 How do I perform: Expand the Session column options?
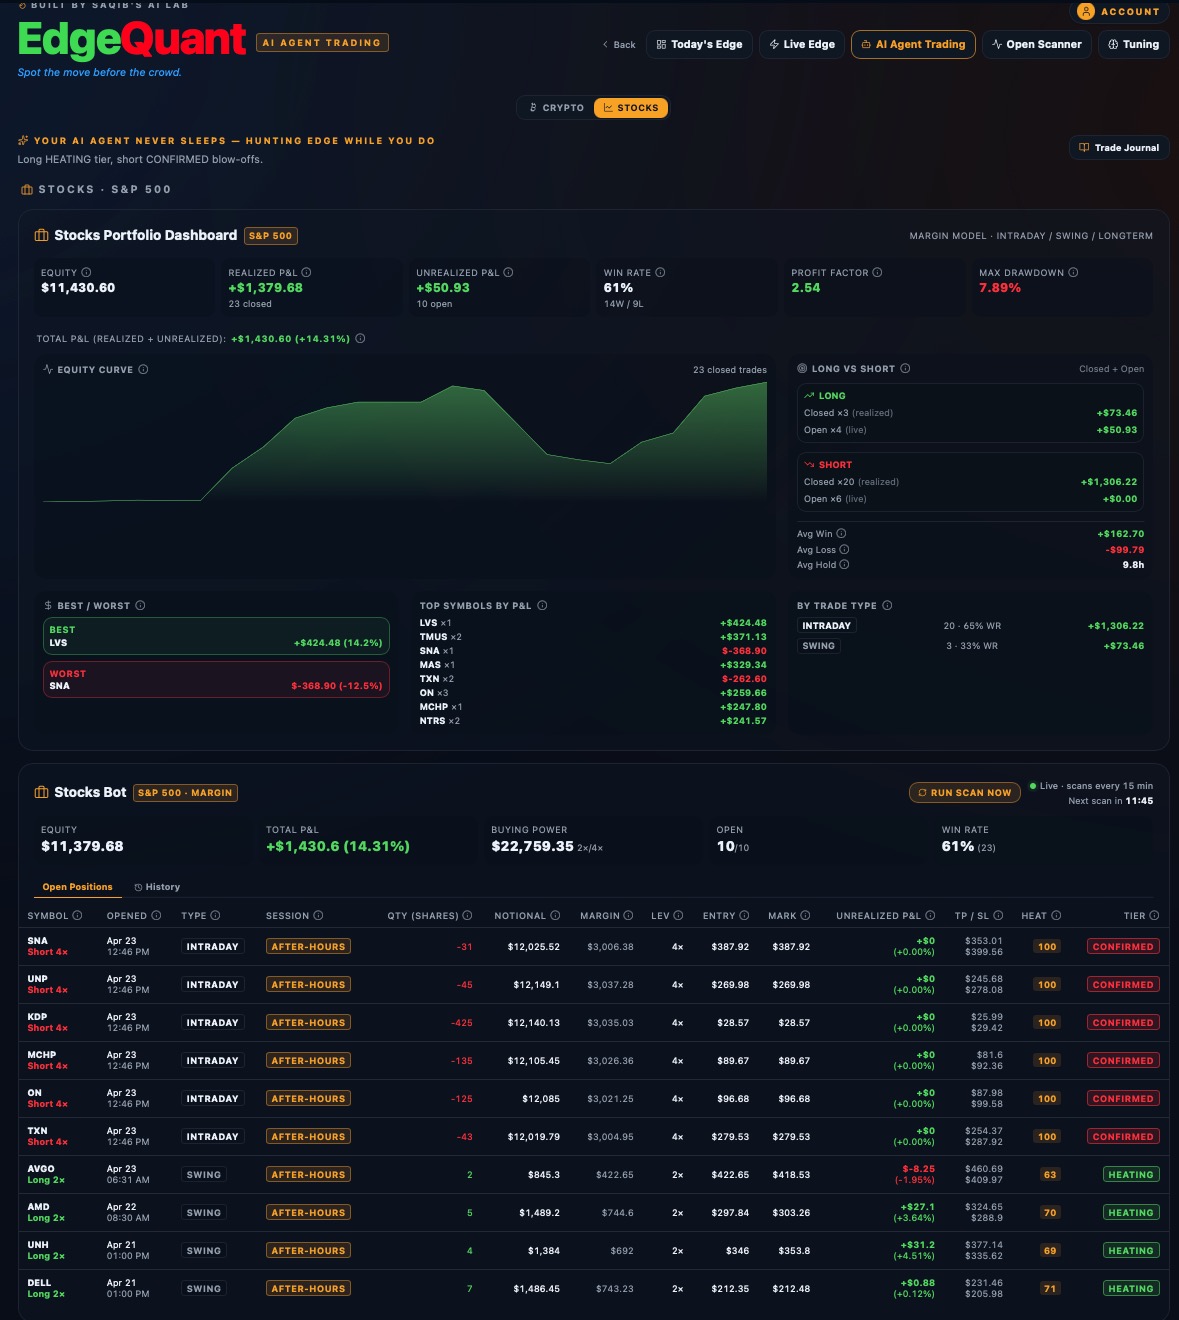[318, 915]
